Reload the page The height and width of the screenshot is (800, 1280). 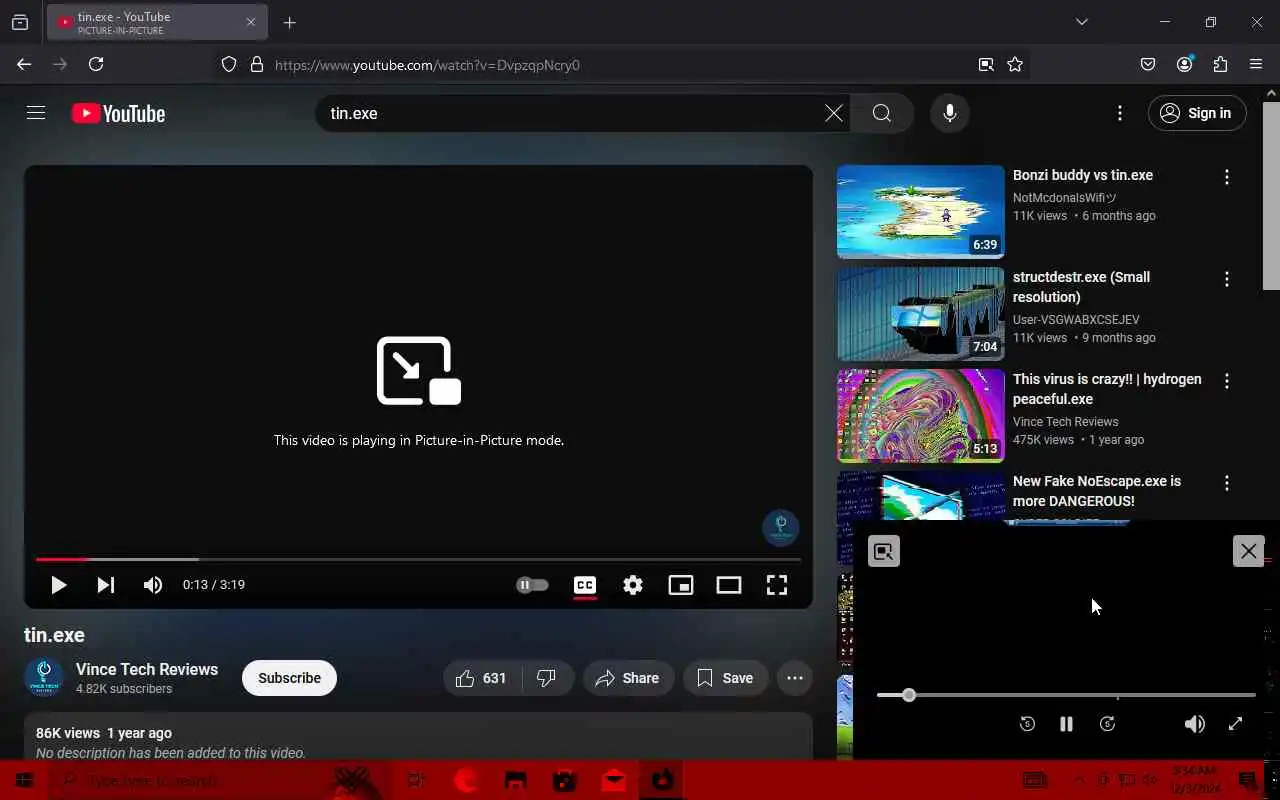coord(96,64)
